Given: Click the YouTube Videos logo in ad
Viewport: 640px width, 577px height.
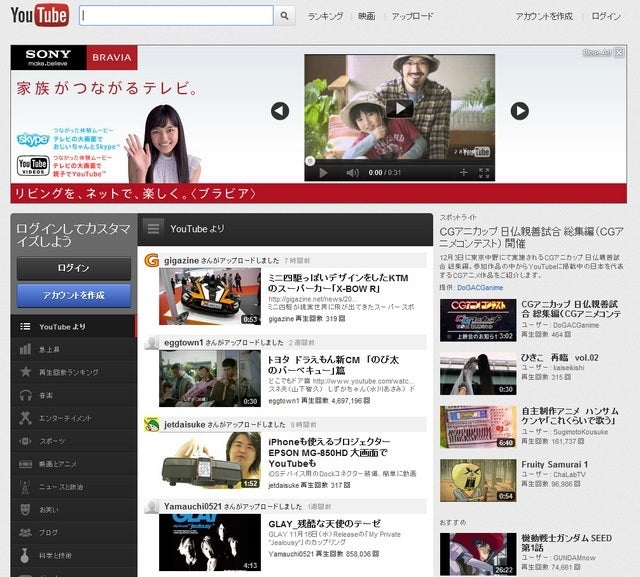Looking at the screenshot, I should [33, 166].
